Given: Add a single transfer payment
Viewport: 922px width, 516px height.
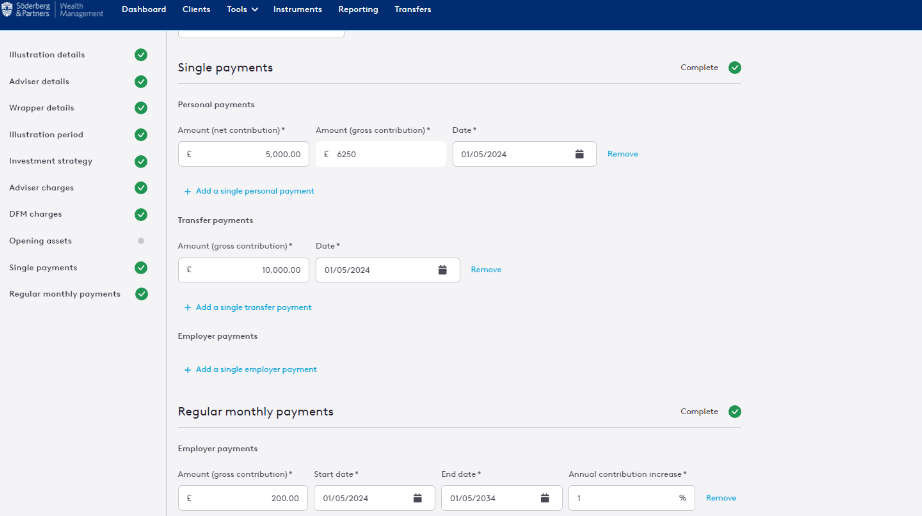Looking at the screenshot, I should point(253,307).
